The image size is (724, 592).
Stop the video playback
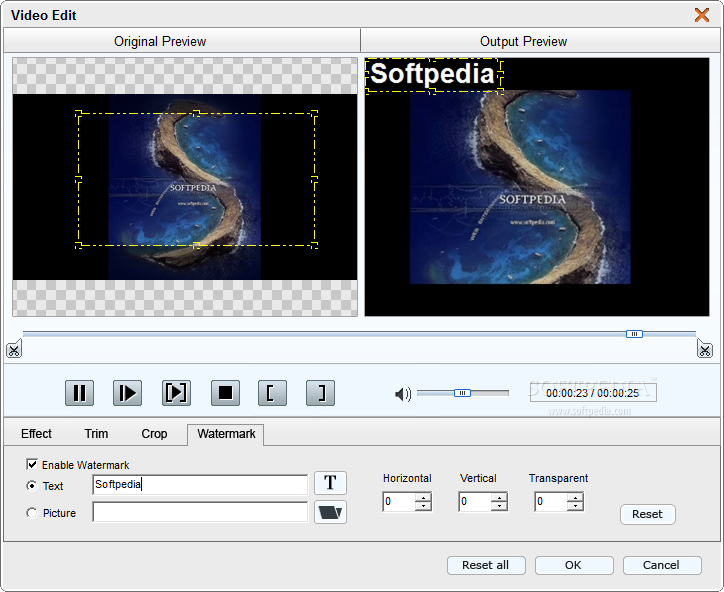225,393
